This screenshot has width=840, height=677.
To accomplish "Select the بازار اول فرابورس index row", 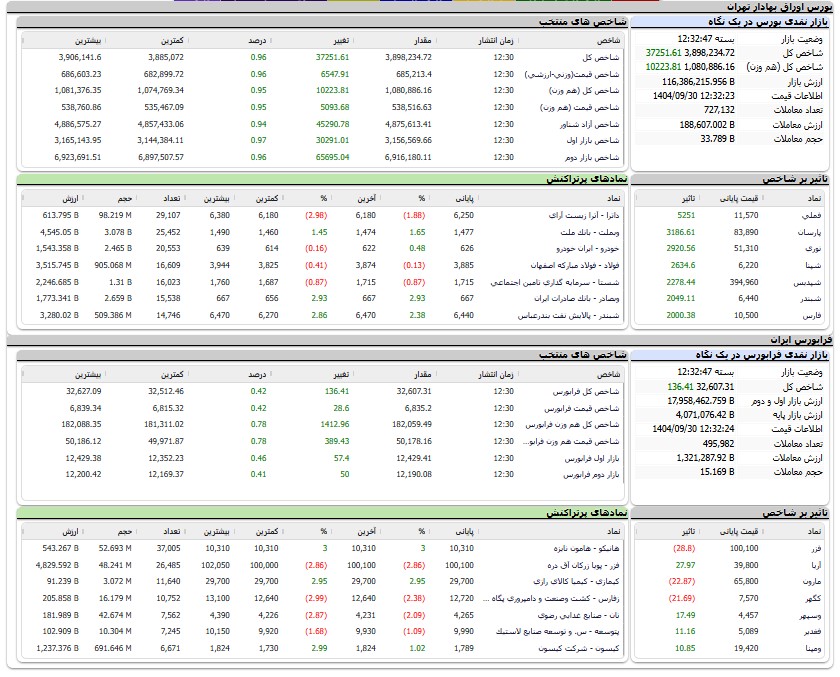I will coord(583,457).
